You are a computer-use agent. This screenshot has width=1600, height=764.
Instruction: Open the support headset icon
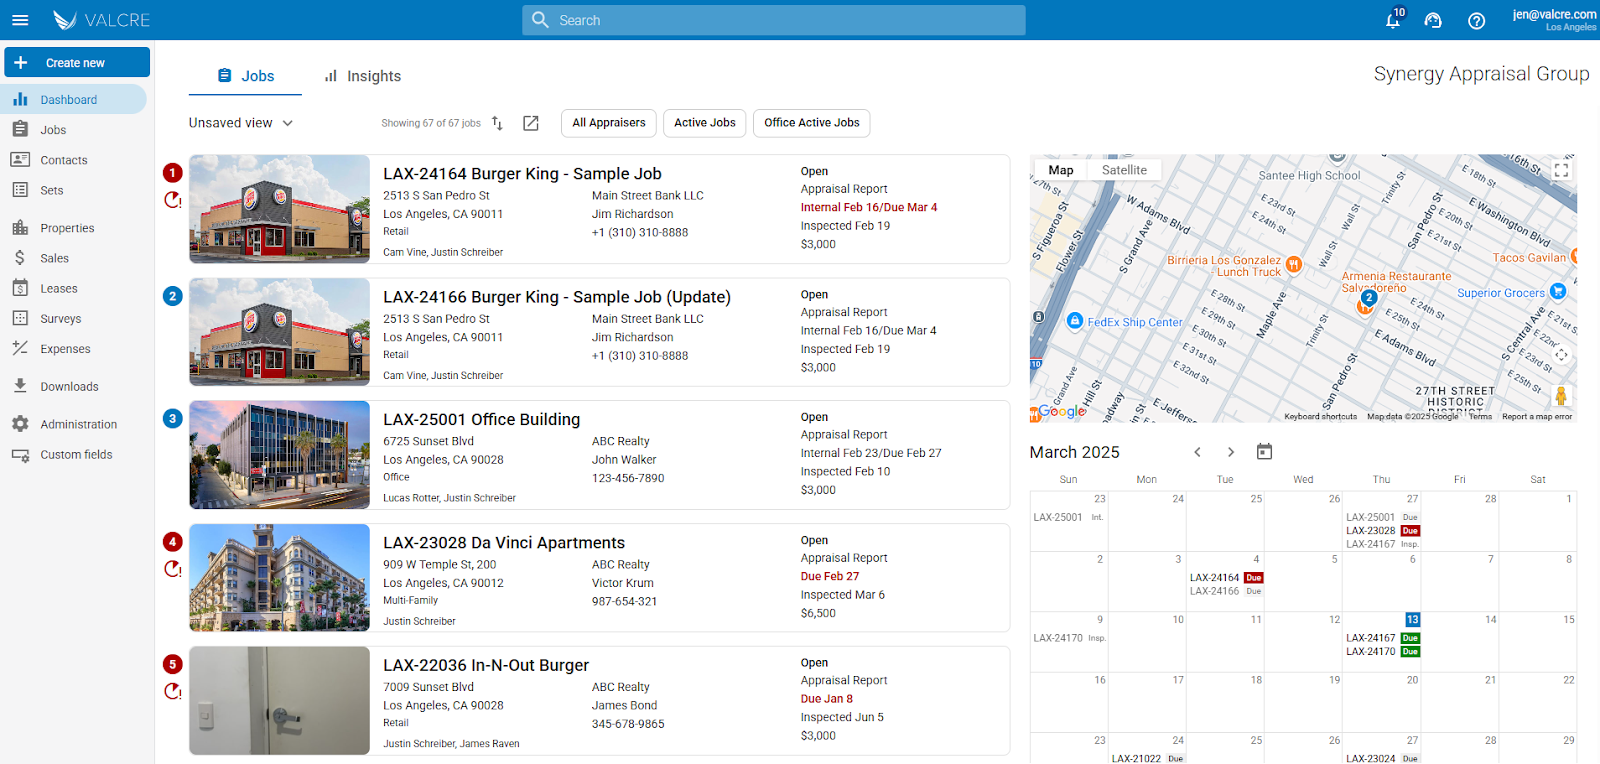click(1433, 20)
